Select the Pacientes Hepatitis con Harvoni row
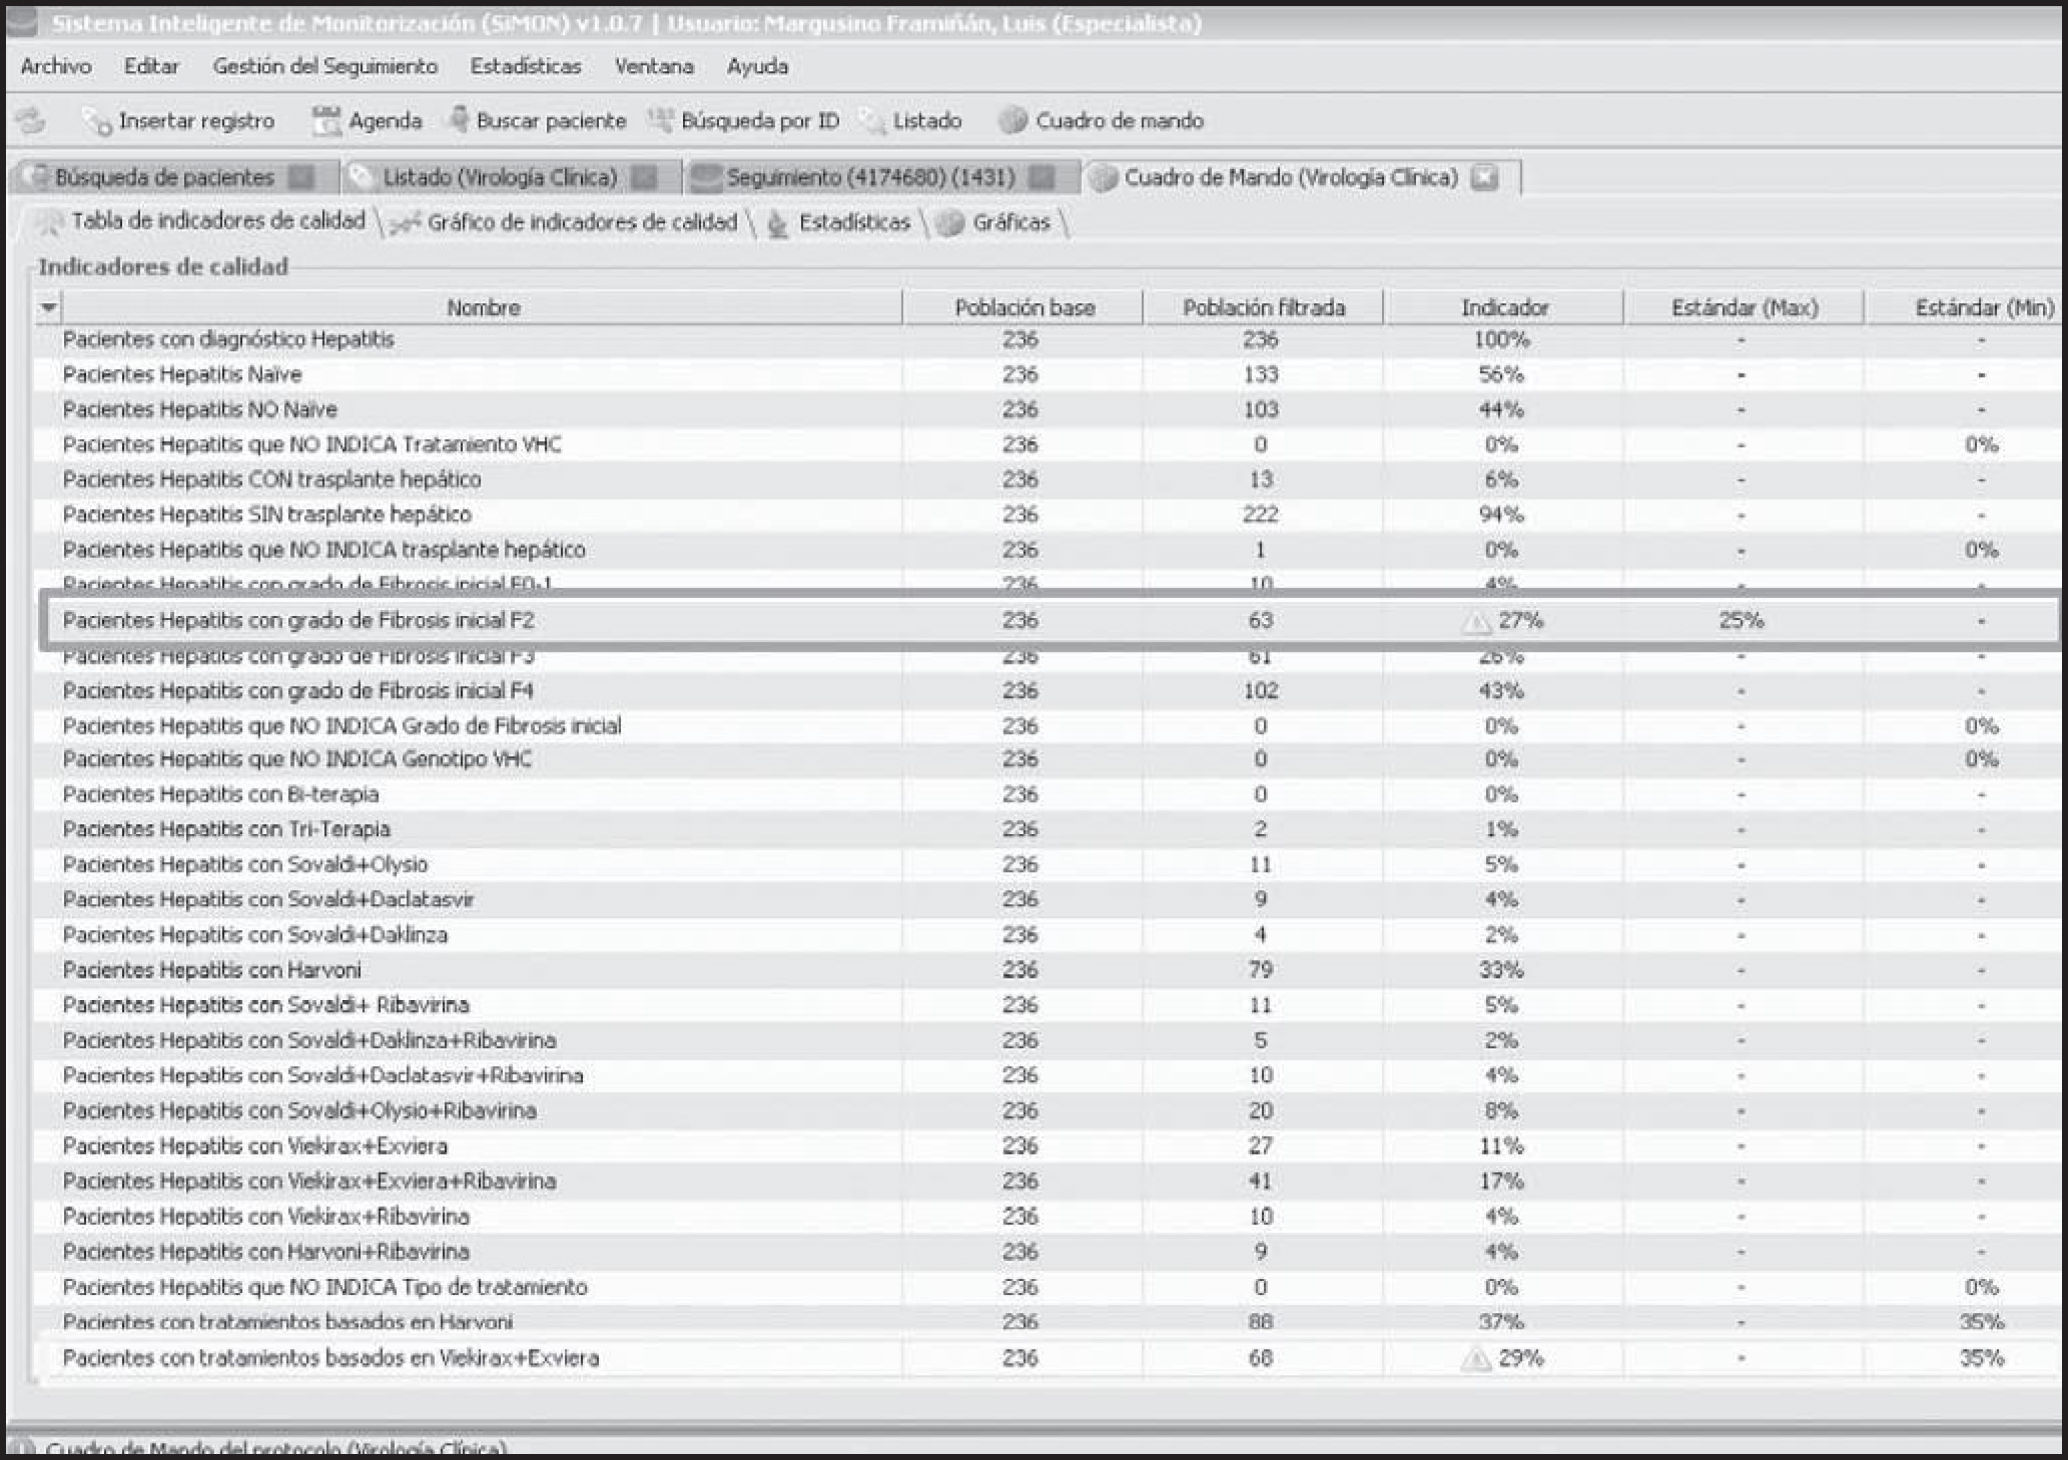The image size is (2068, 1460). pyautogui.click(x=212, y=970)
